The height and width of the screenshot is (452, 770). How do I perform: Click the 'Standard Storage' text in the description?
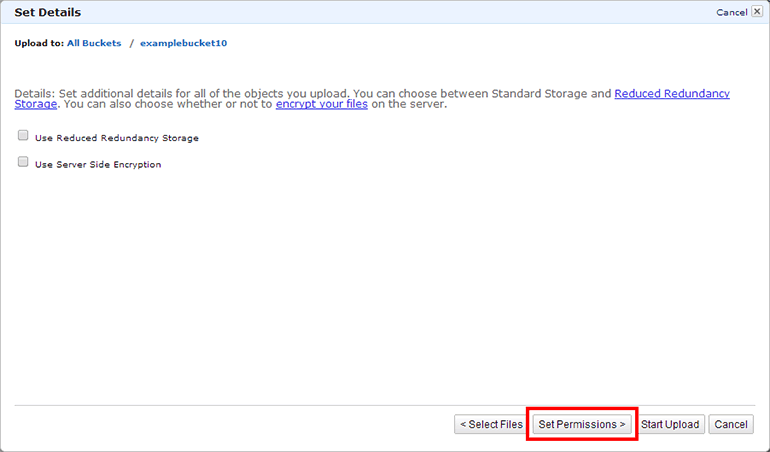pos(558,93)
